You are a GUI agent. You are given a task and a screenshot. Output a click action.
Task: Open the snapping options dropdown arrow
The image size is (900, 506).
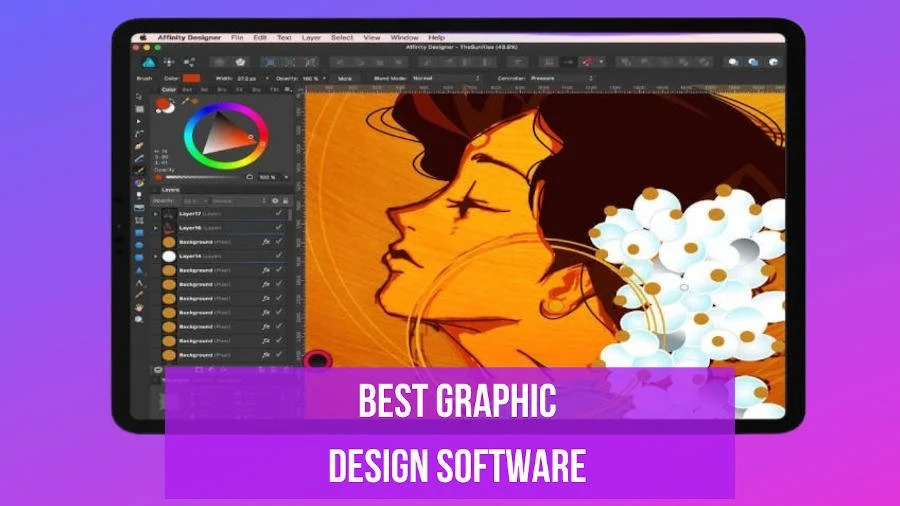[602, 62]
